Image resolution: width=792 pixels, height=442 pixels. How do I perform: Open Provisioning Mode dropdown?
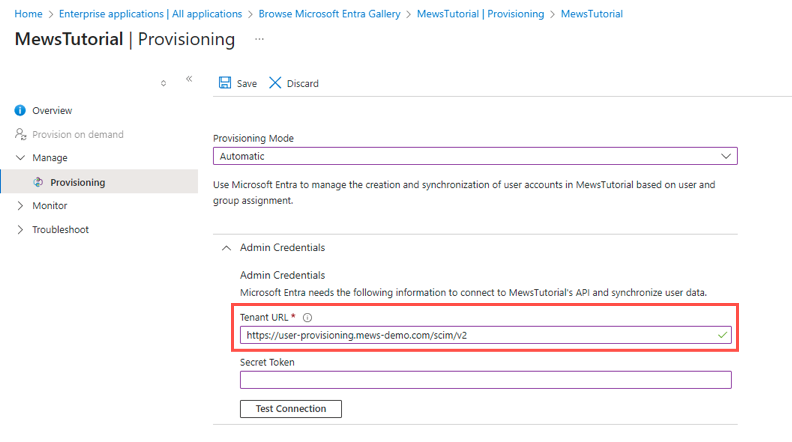click(475, 156)
